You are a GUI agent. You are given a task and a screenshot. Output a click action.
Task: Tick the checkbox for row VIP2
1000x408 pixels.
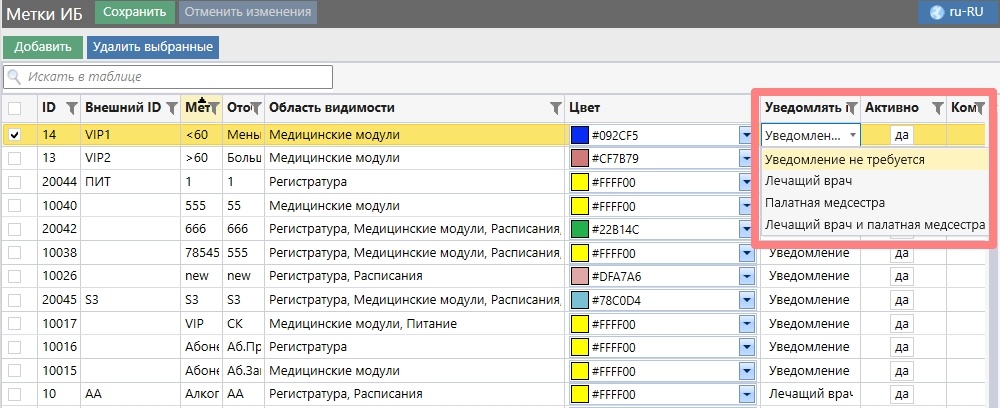click(15, 158)
